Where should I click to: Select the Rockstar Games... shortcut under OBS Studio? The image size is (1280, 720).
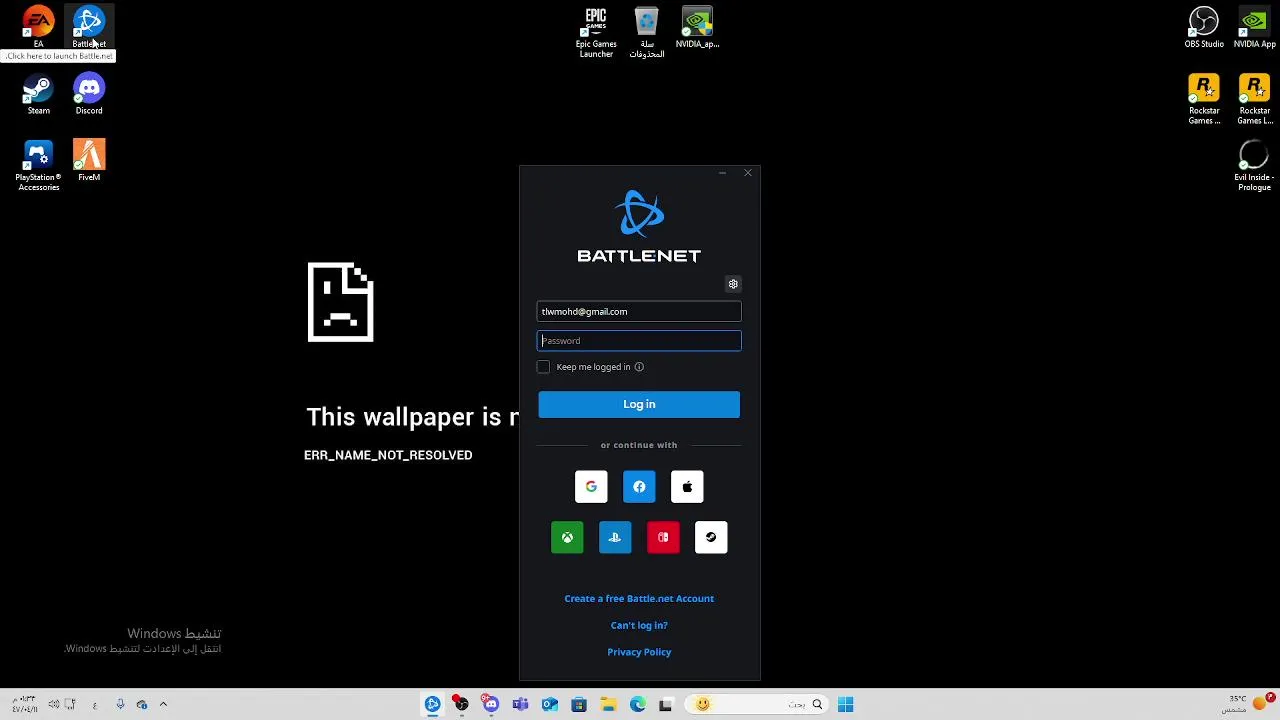(x=1204, y=99)
